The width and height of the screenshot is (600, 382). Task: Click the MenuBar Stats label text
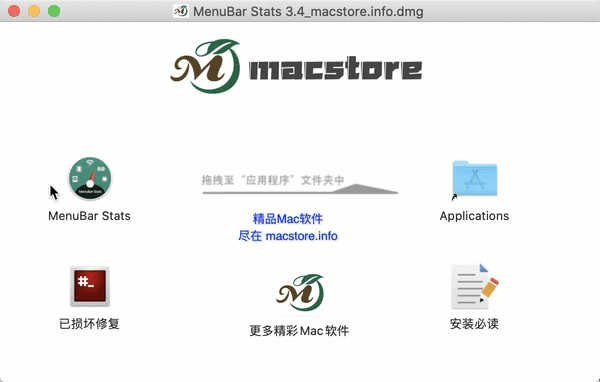click(89, 216)
